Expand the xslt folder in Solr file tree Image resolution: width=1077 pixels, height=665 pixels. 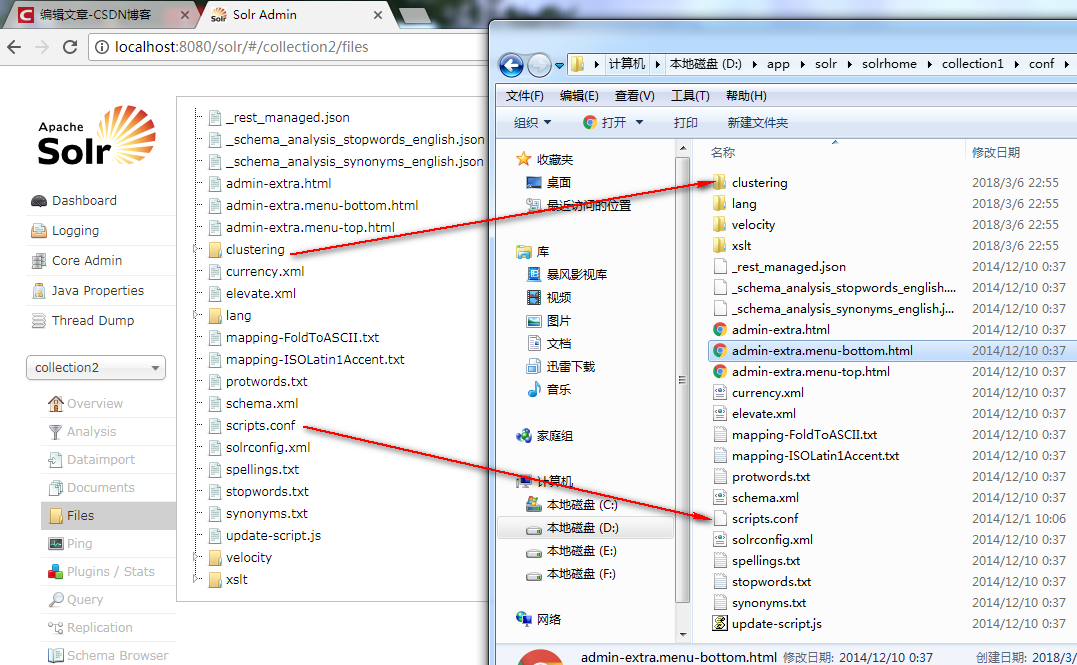(196, 579)
